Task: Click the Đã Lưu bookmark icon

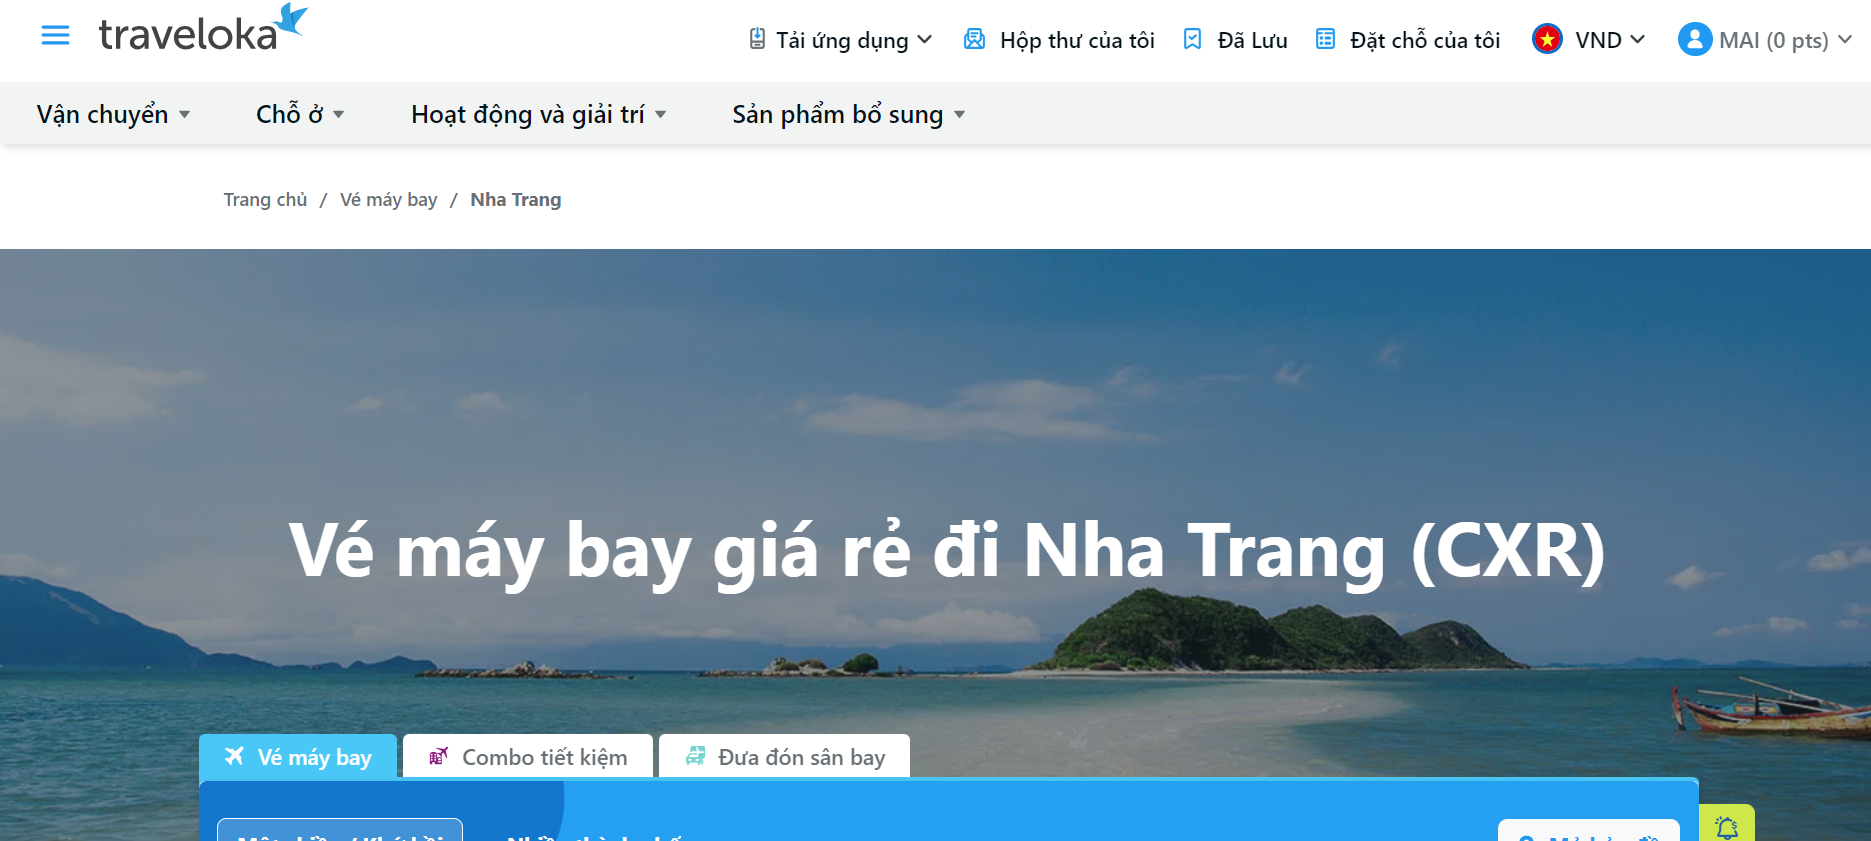Action: point(1192,40)
